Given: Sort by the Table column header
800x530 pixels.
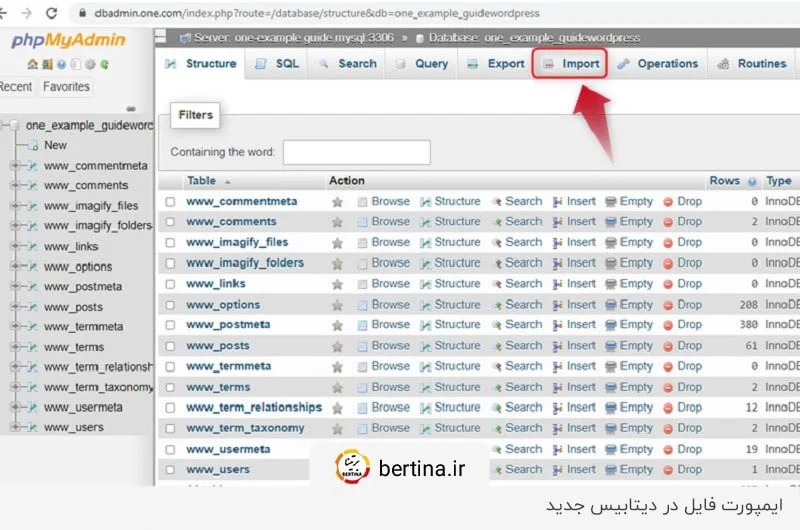Looking at the screenshot, I should [x=202, y=181].
